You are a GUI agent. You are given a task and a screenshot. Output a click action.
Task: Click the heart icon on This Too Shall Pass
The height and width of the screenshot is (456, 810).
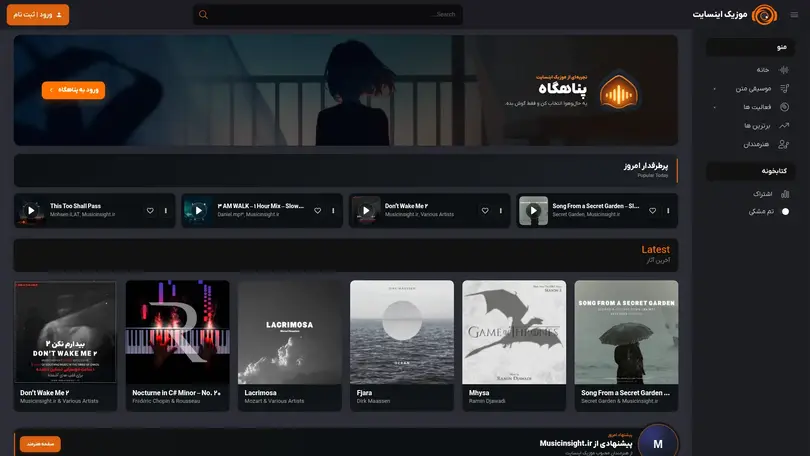point(150,210)
